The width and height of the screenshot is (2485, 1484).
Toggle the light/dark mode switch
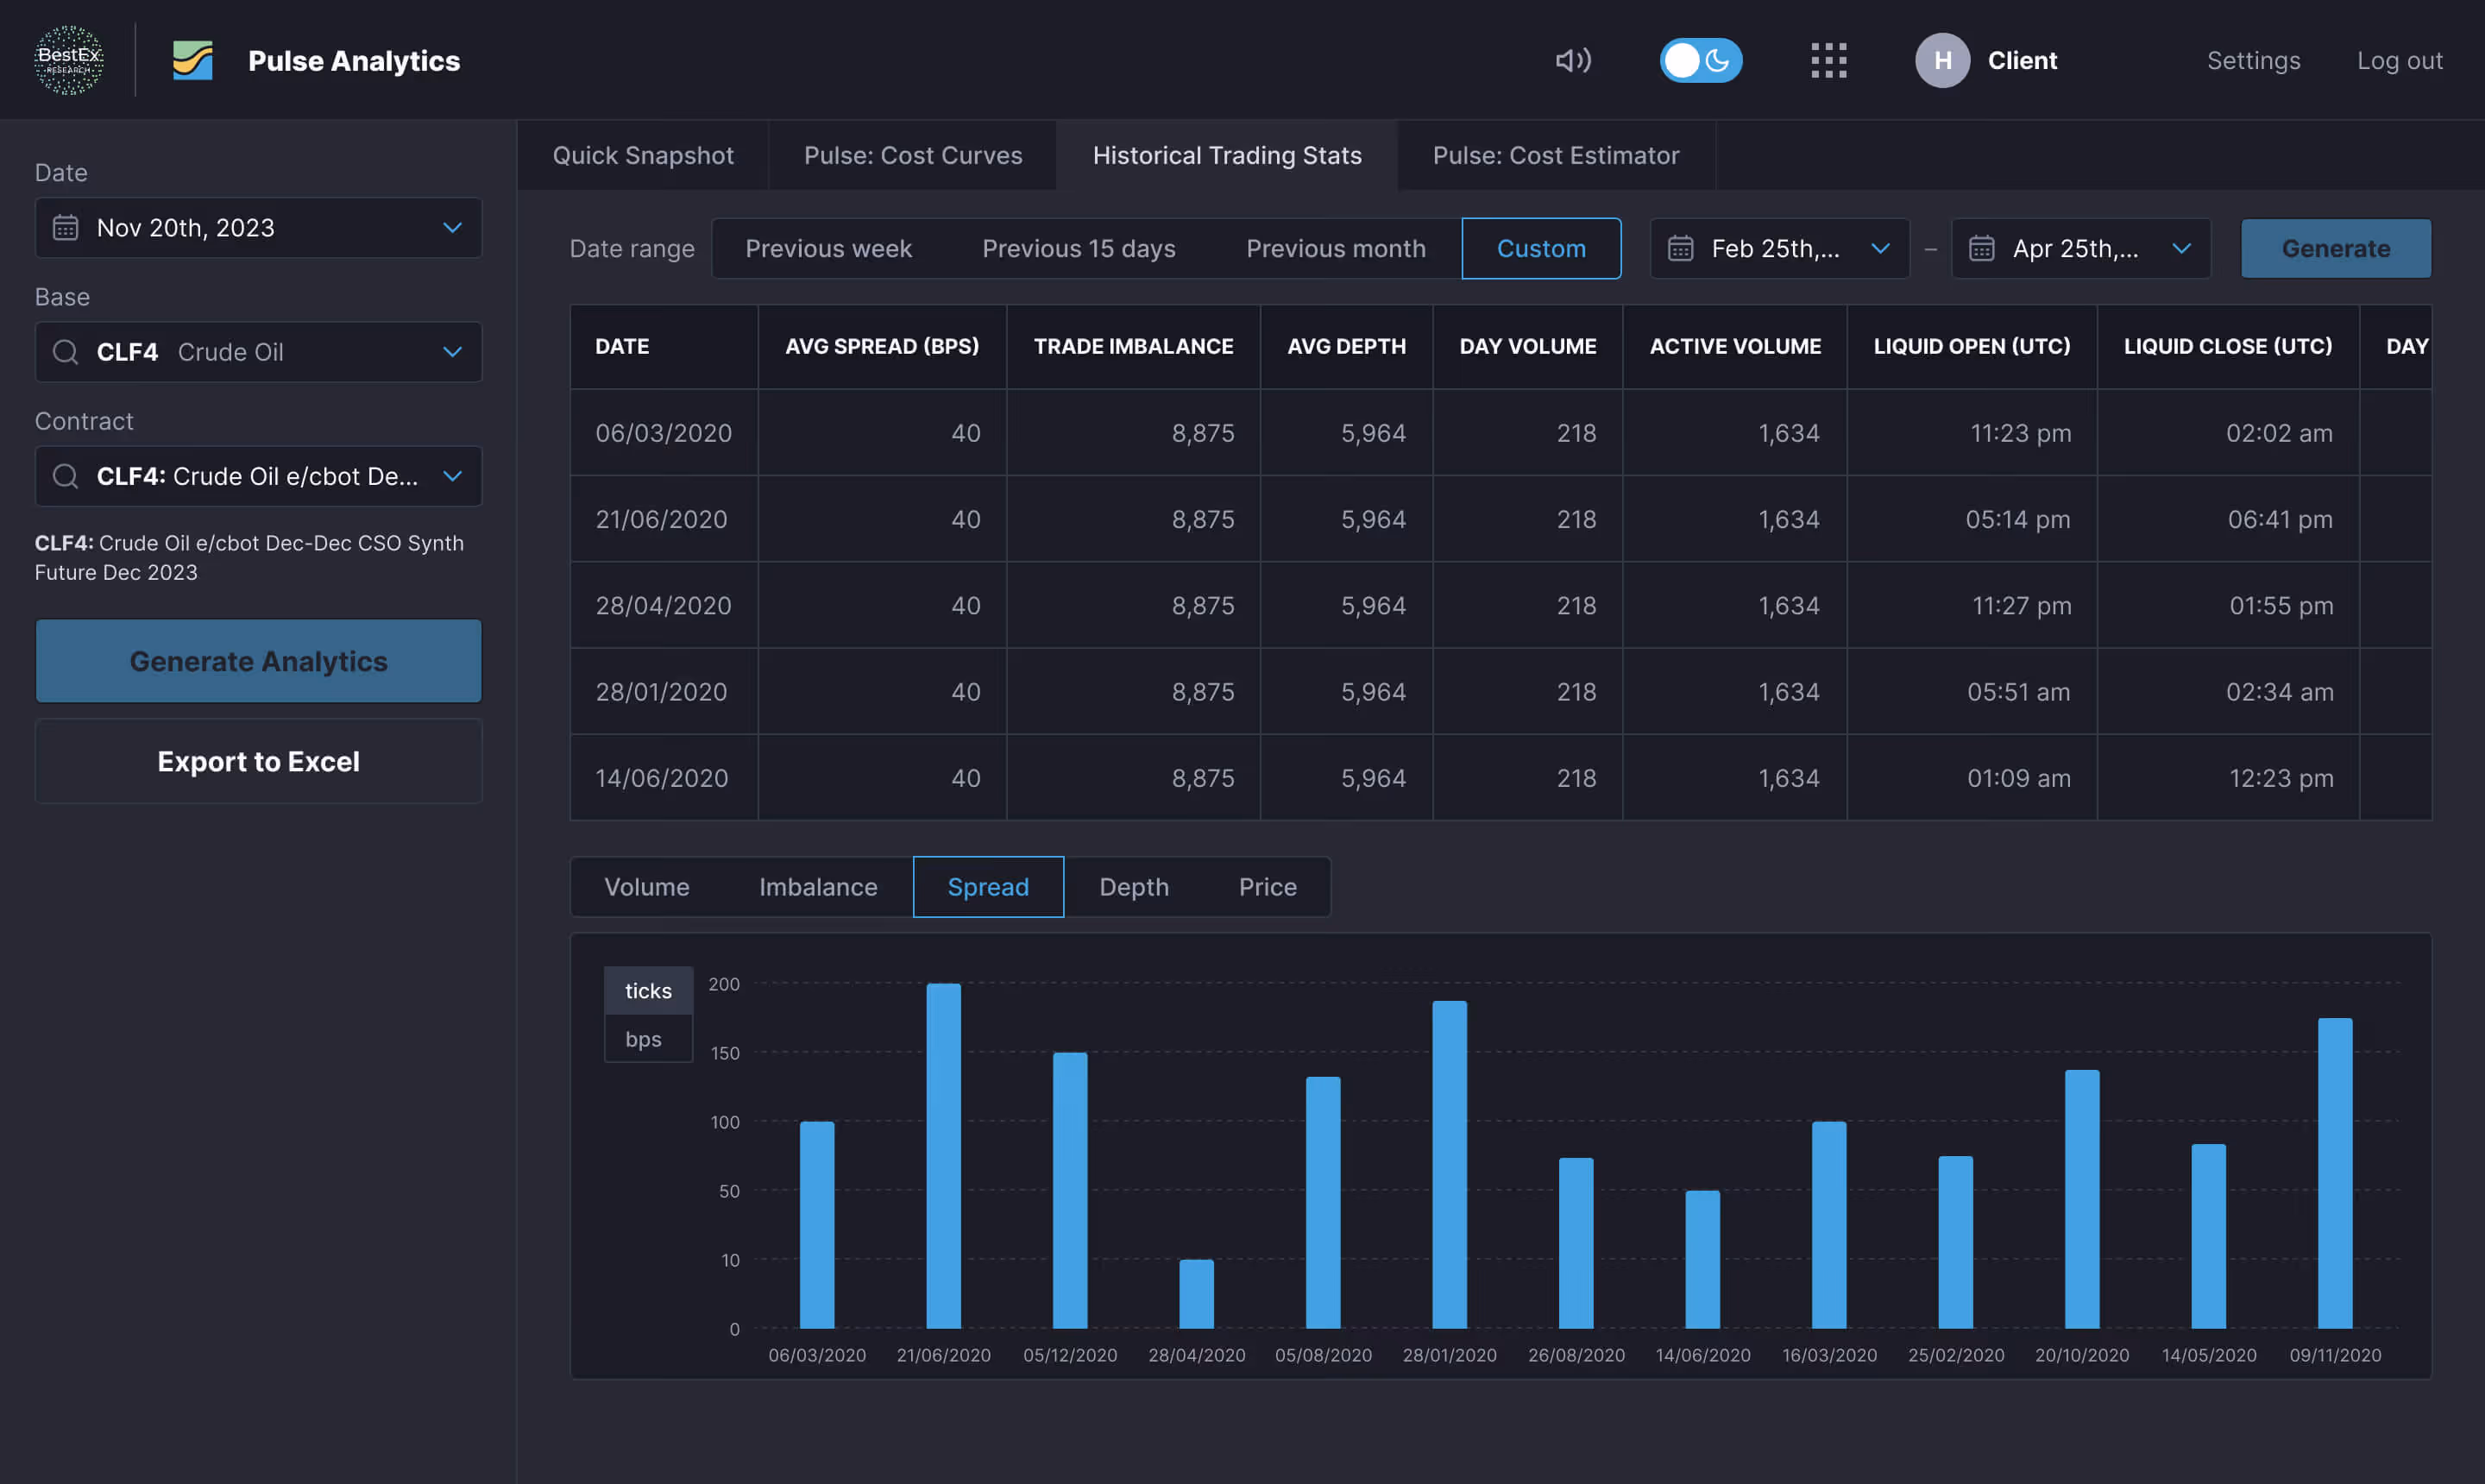[1700, 60]
